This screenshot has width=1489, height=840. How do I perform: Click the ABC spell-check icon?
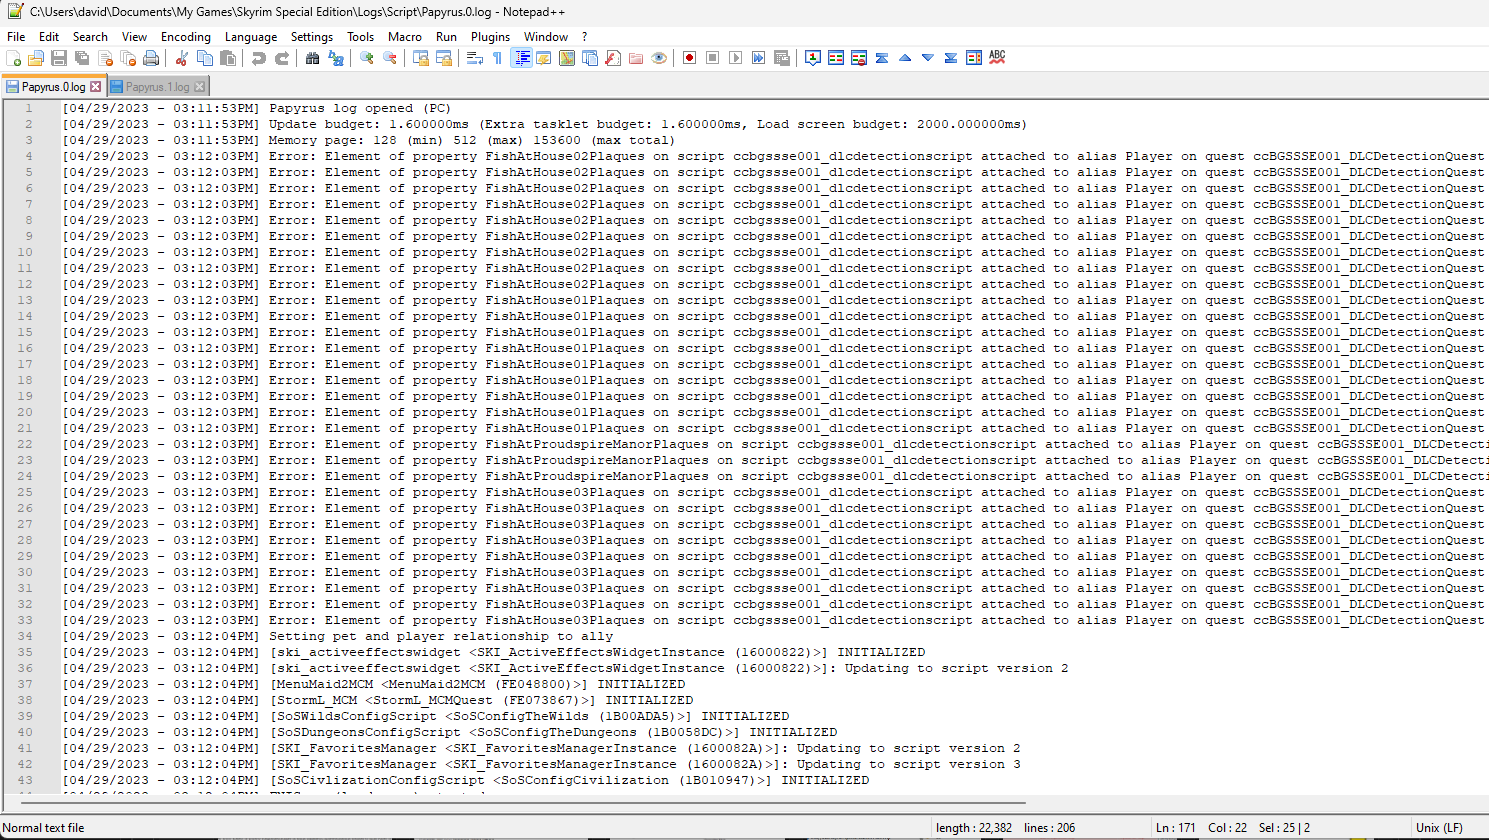[997, 58]
